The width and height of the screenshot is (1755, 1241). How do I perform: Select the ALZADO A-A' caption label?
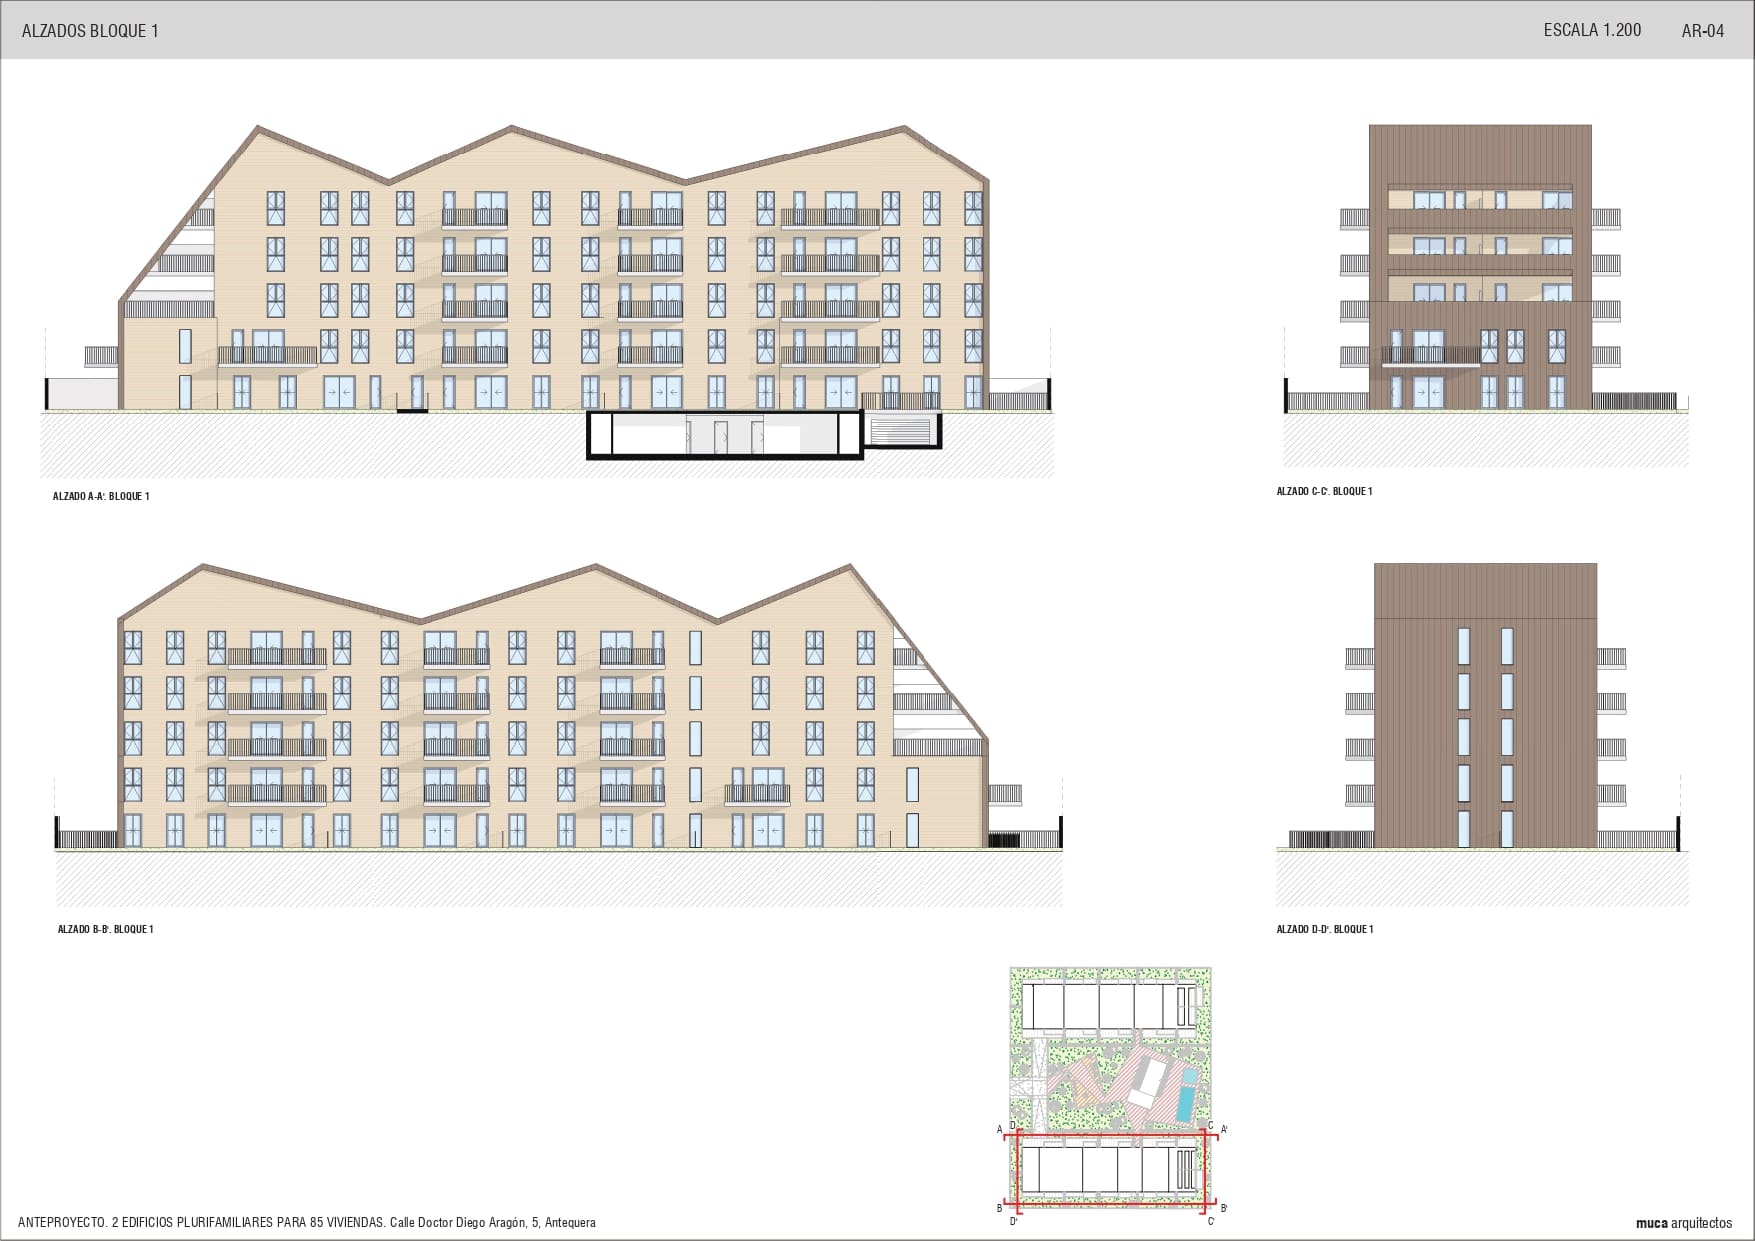pyautogui.click(x=101, y=496)
